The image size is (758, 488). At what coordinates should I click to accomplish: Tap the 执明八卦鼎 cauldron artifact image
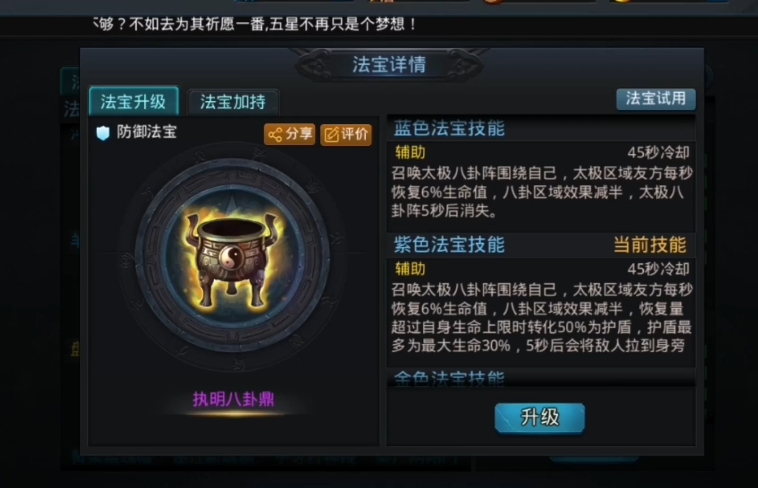pyautogui.click(x=232, y=262)
